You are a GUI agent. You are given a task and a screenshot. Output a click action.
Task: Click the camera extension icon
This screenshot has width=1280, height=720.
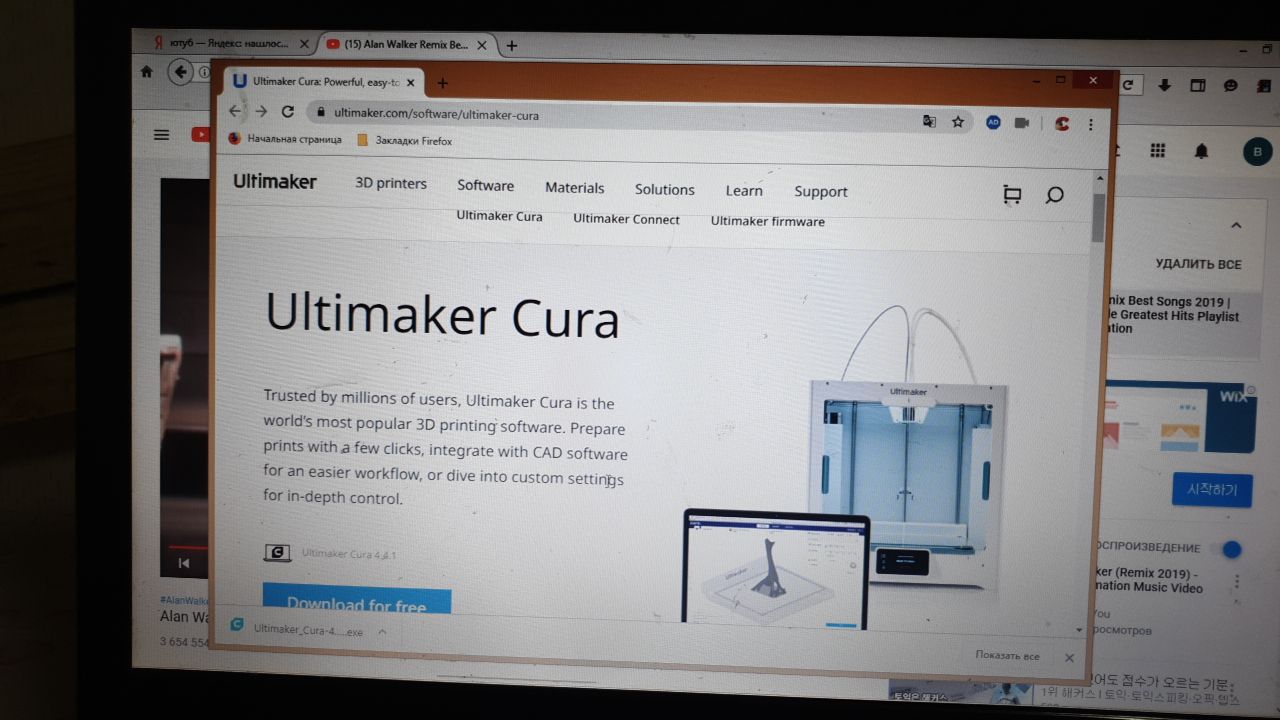point(1022,123)
